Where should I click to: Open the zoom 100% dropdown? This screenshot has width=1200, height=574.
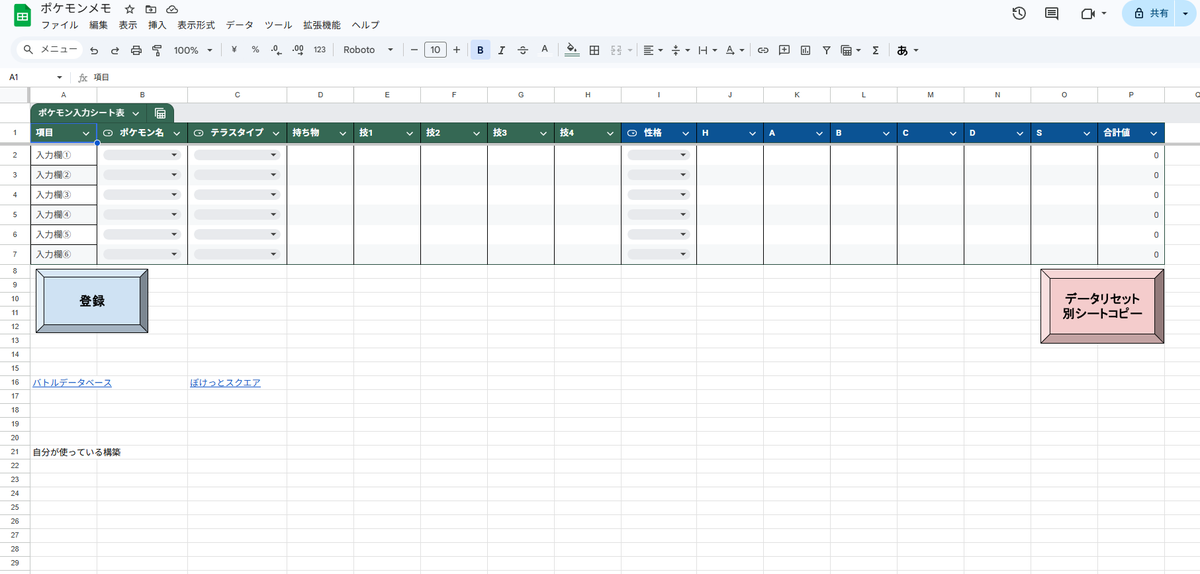(193, 49)
